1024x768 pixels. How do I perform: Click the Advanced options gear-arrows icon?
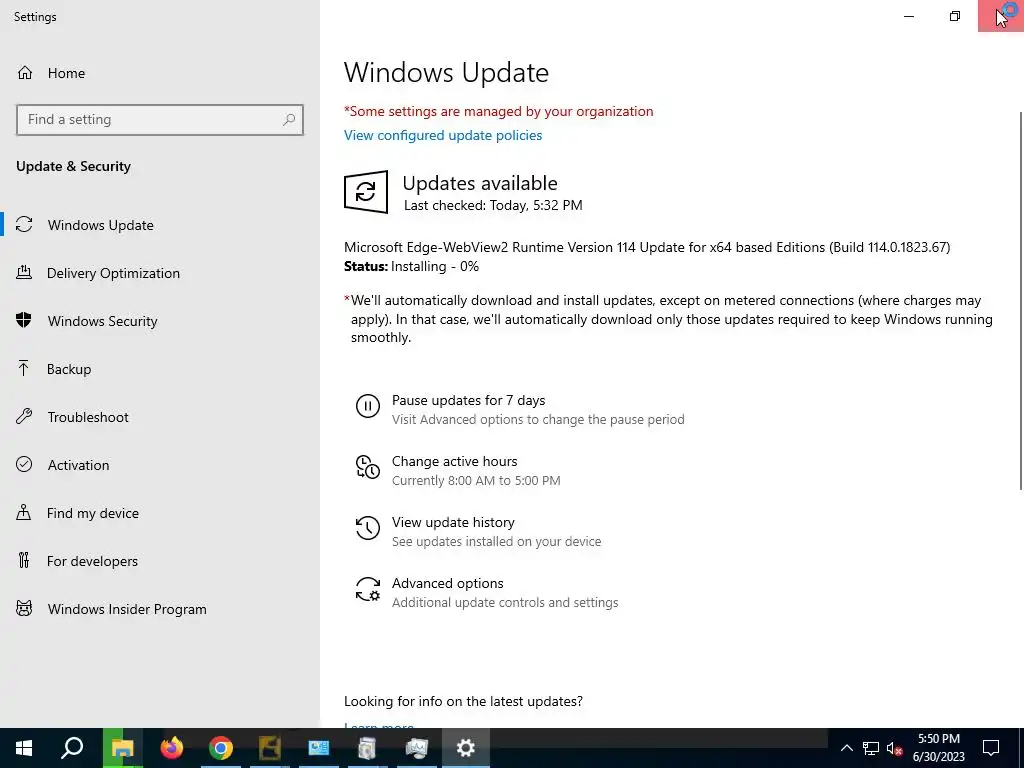(368, 589)
